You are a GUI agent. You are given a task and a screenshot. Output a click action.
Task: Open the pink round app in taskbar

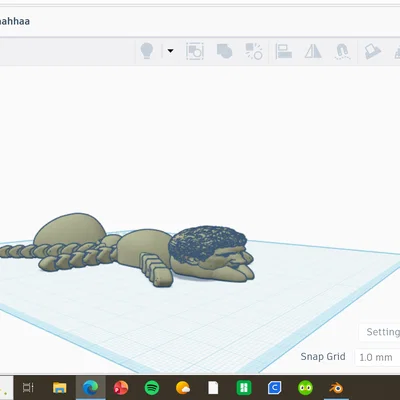(x=121, y=388)
